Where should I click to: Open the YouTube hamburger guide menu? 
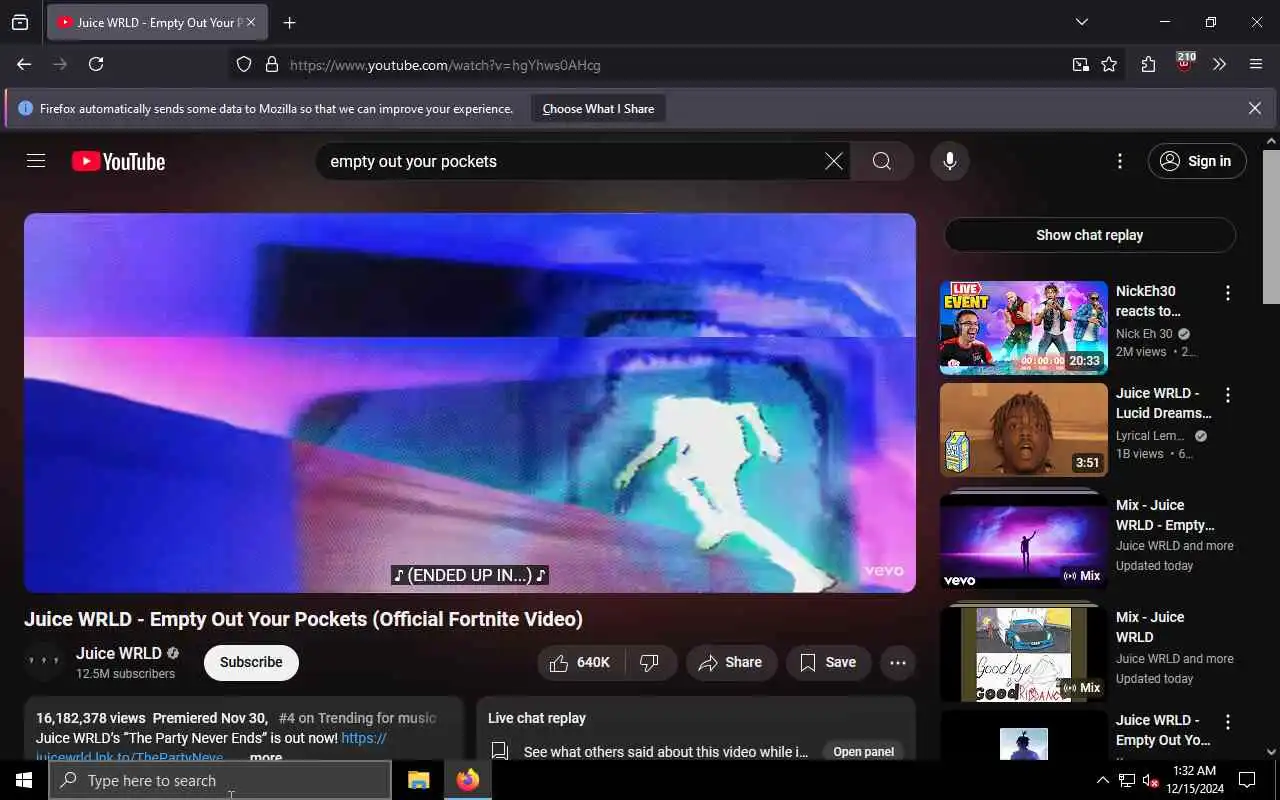tap(36, 161)
